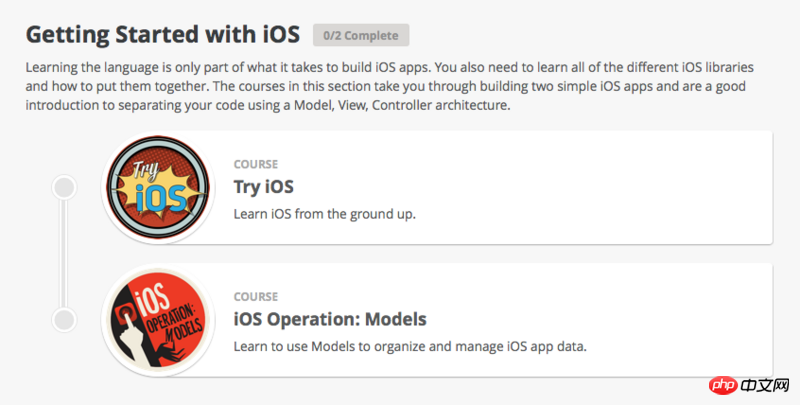Open the Try iOS course title
This screenshot has height=405, width=800.
click(x=264, y=187)
